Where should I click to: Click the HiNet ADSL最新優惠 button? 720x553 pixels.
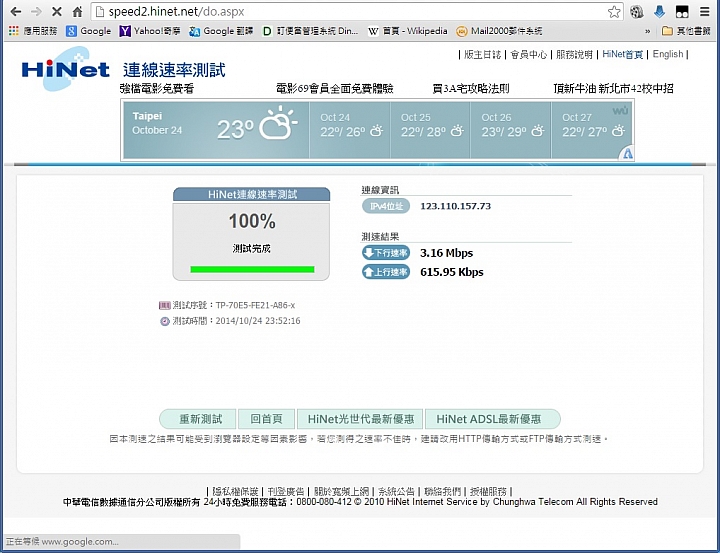[x=493, y=419]
